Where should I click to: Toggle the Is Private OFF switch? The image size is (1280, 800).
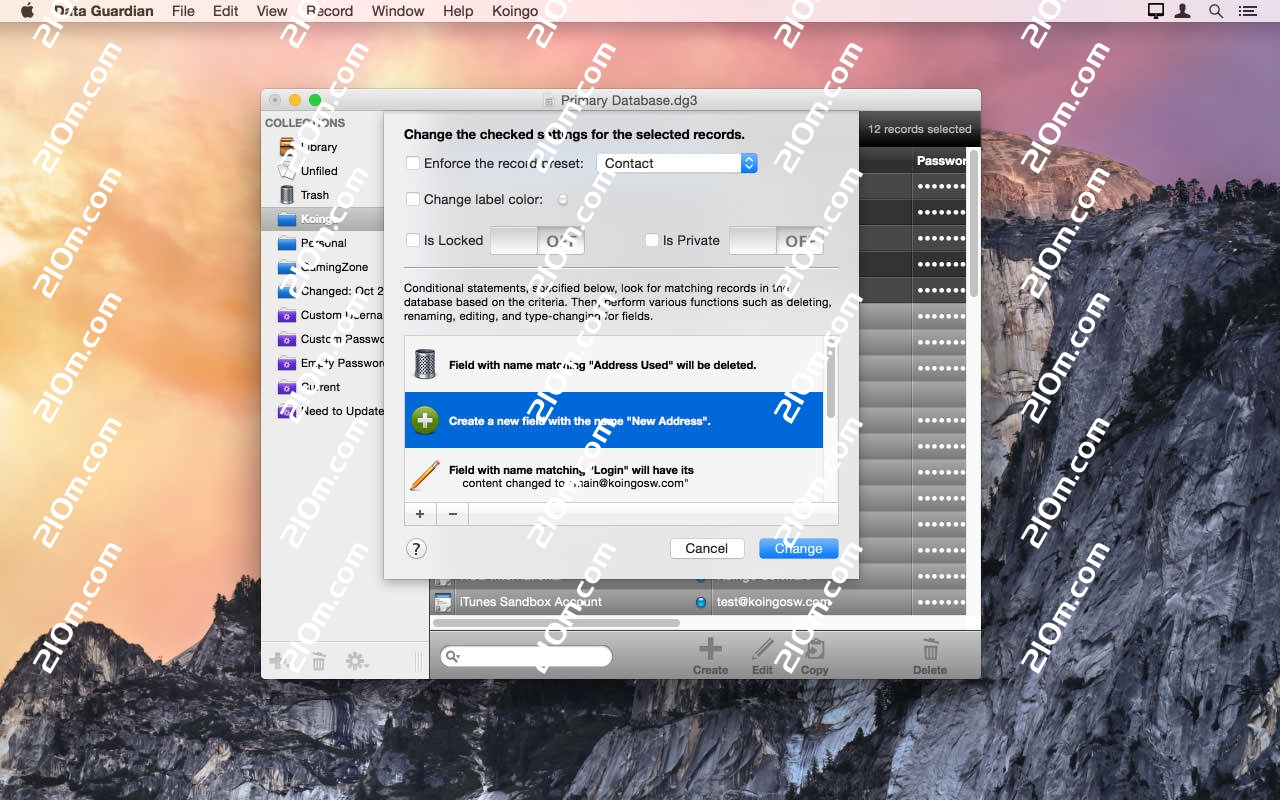click(775, 241)
